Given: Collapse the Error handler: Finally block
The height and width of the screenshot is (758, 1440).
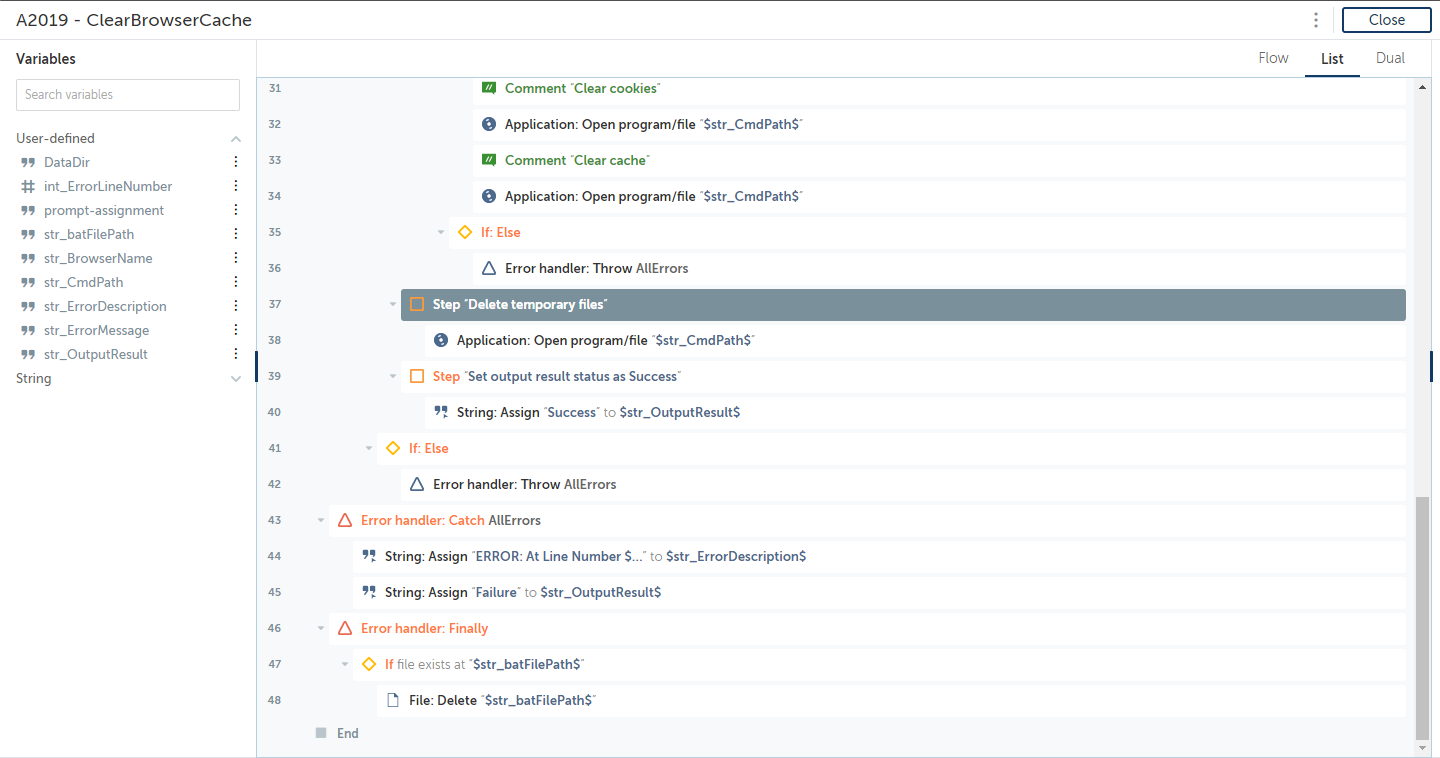Looking at the screenshot, I should tap(321, 628).
